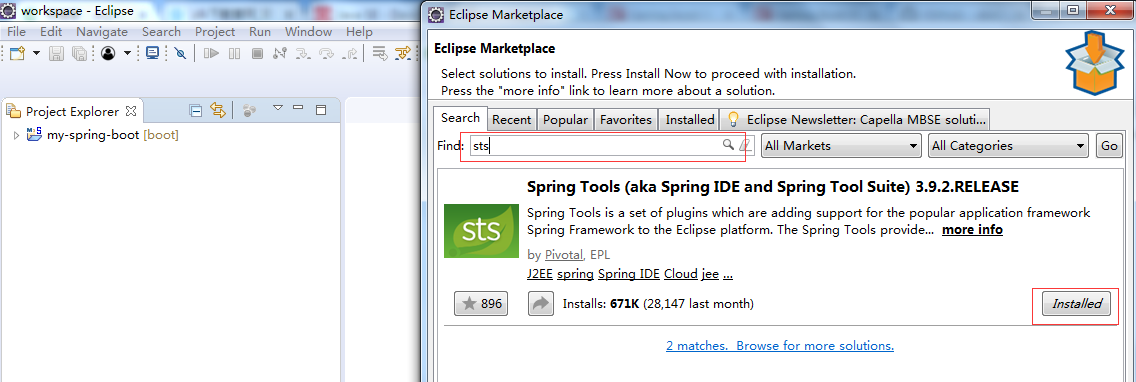Click the blue console monitor toolbar icon
Screen dimensions: 1136x382
pyautogui.click(x=152, y=53)
